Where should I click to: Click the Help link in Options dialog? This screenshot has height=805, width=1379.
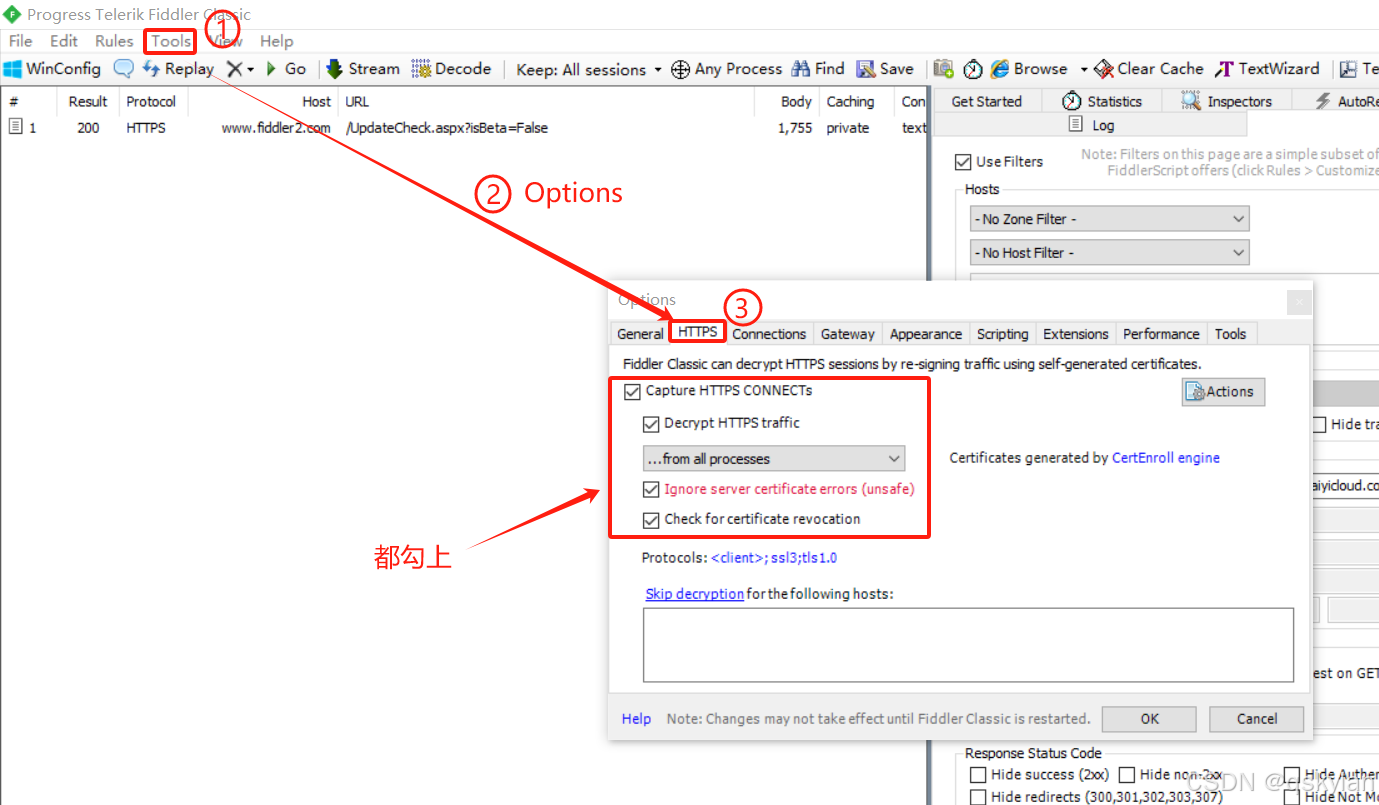pos(636,719)
